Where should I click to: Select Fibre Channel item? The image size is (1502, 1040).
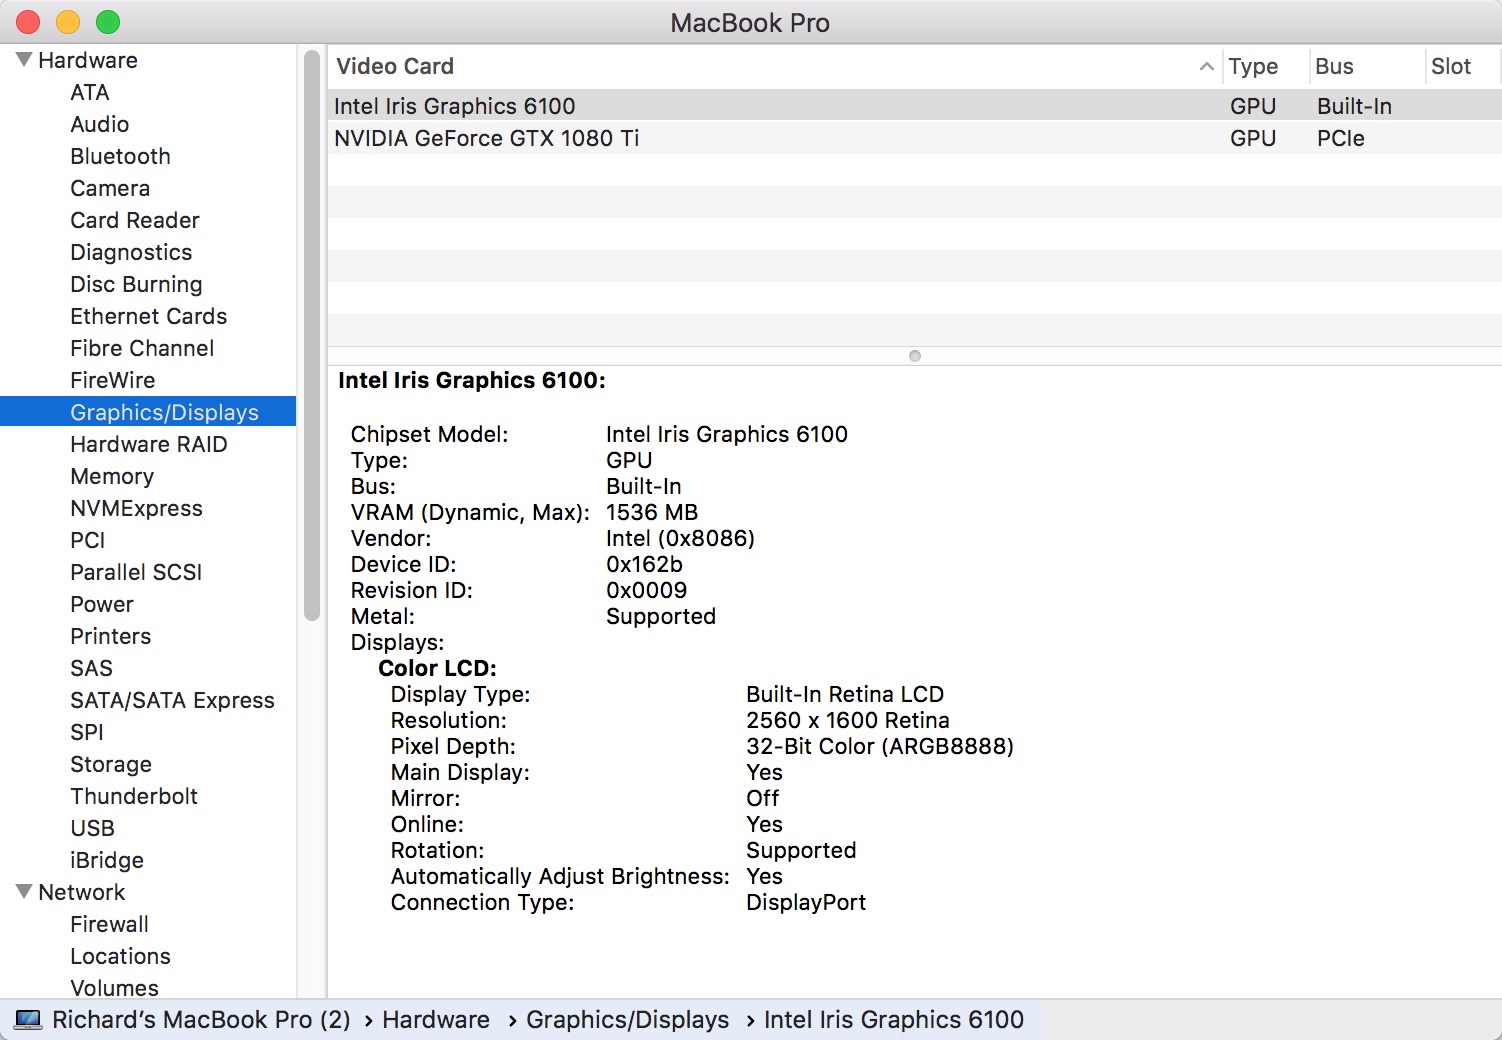[142, 348]
